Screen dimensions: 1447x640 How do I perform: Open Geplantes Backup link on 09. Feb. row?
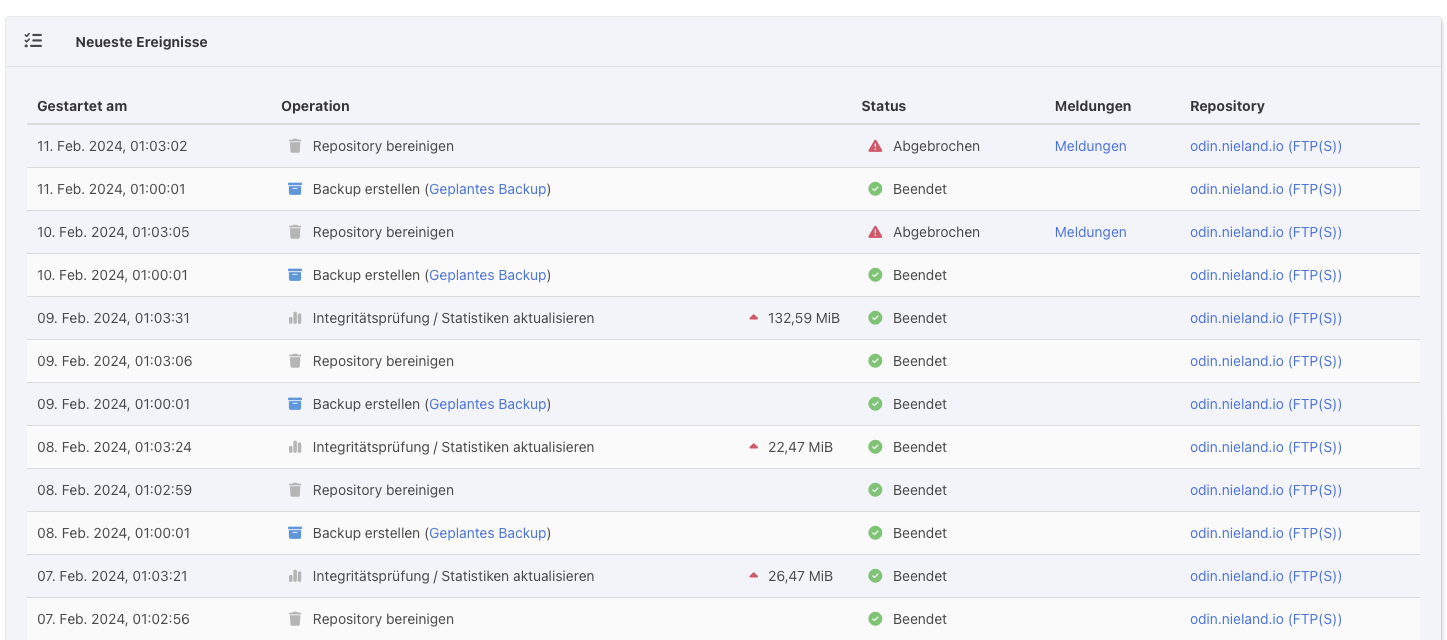tap(487, 404)
